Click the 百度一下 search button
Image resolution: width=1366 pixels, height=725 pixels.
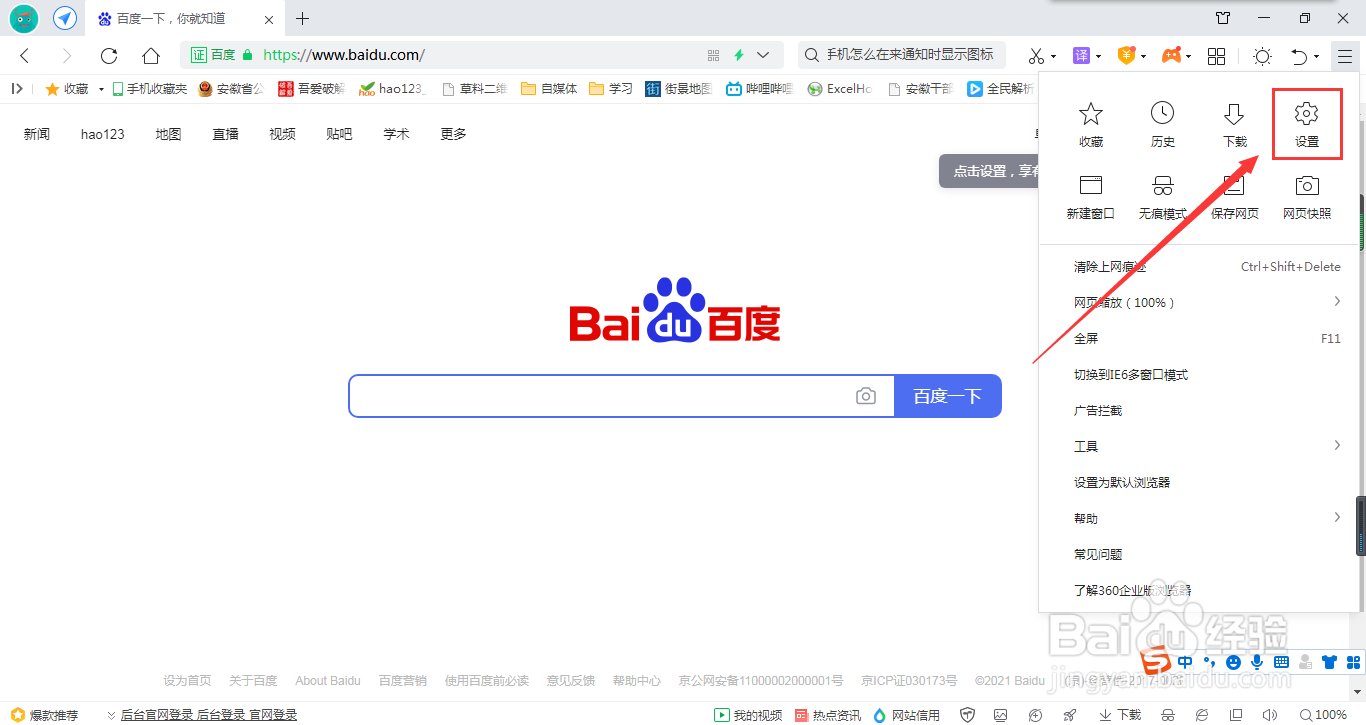(947, 396)
